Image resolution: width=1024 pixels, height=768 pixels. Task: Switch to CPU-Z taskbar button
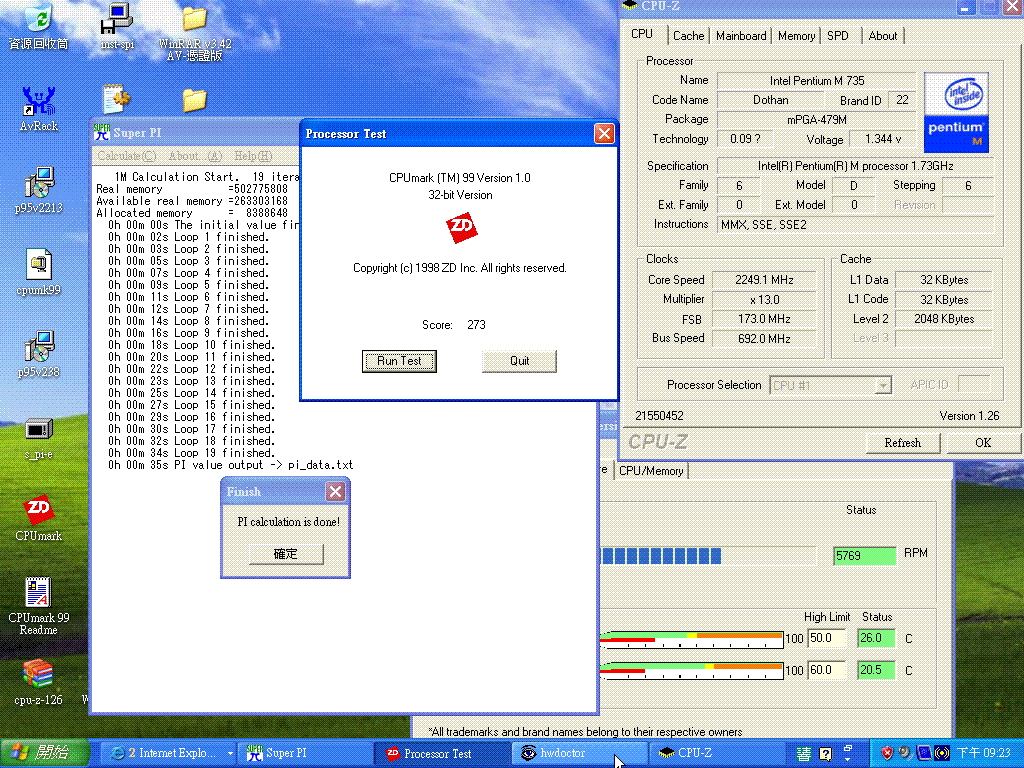715,753
